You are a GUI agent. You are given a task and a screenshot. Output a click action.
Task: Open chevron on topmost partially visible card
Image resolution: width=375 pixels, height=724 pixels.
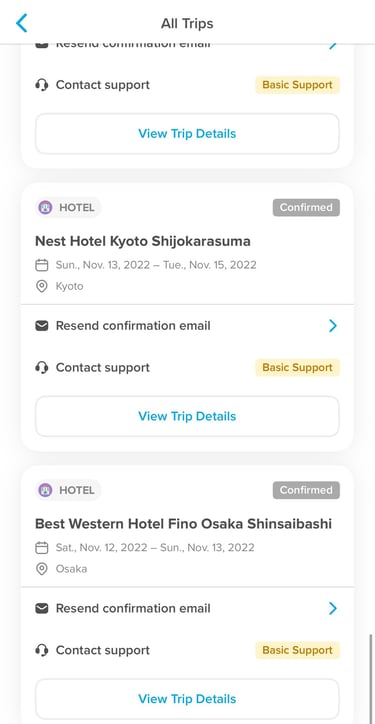[x=333, y=46]
